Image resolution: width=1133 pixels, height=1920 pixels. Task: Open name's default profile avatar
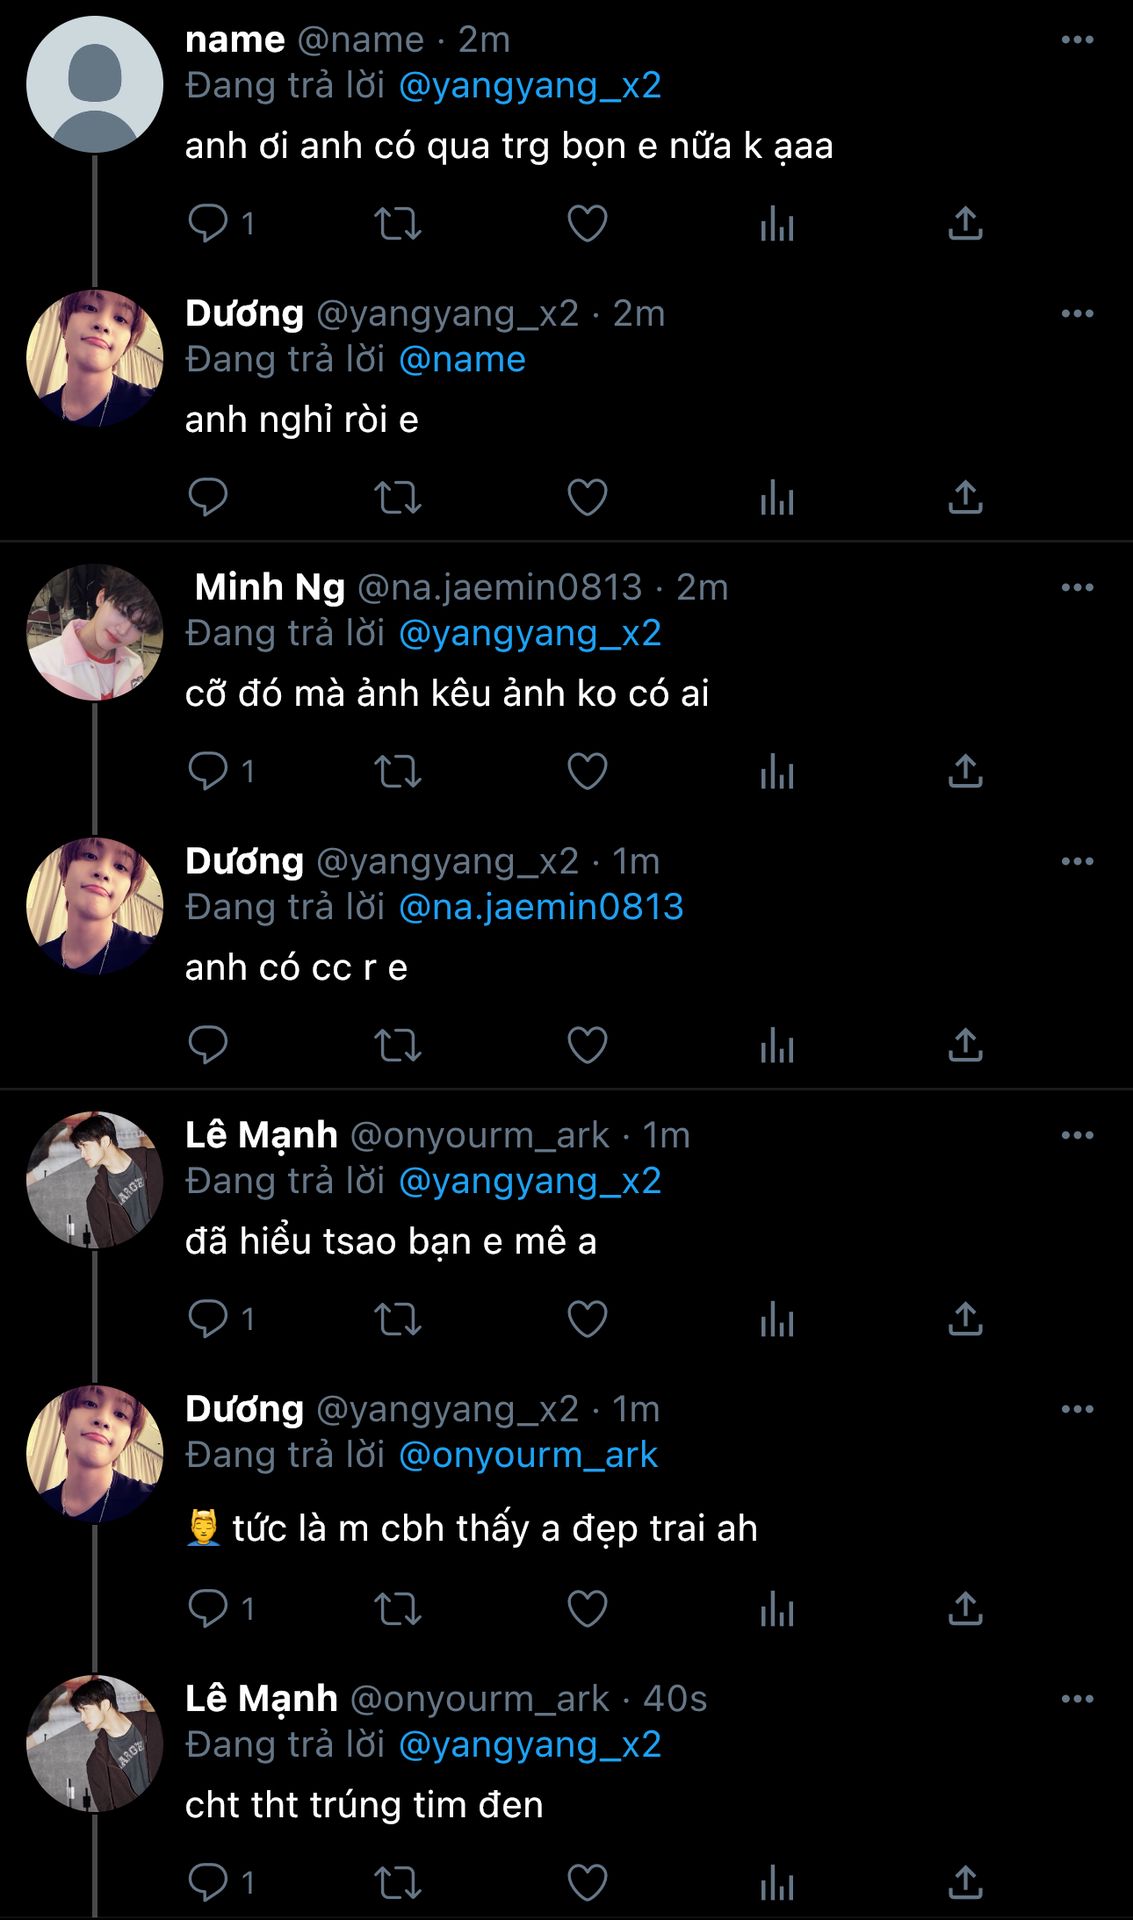94,84
